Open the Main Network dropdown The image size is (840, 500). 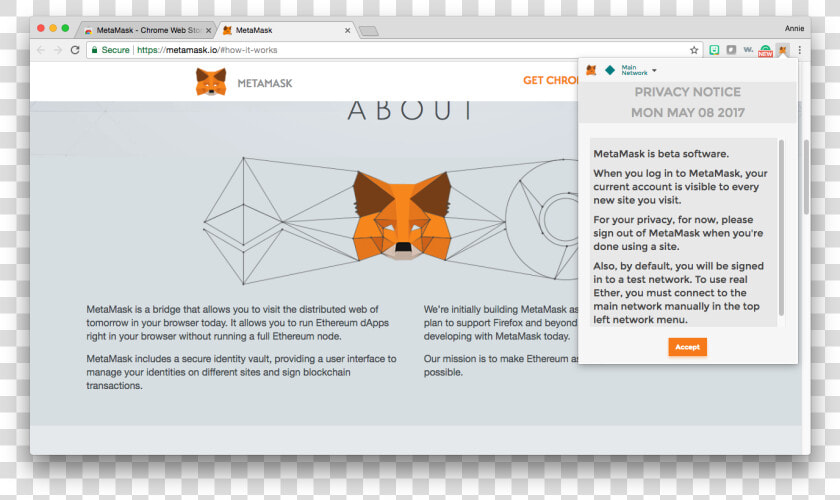coord(639,70)
